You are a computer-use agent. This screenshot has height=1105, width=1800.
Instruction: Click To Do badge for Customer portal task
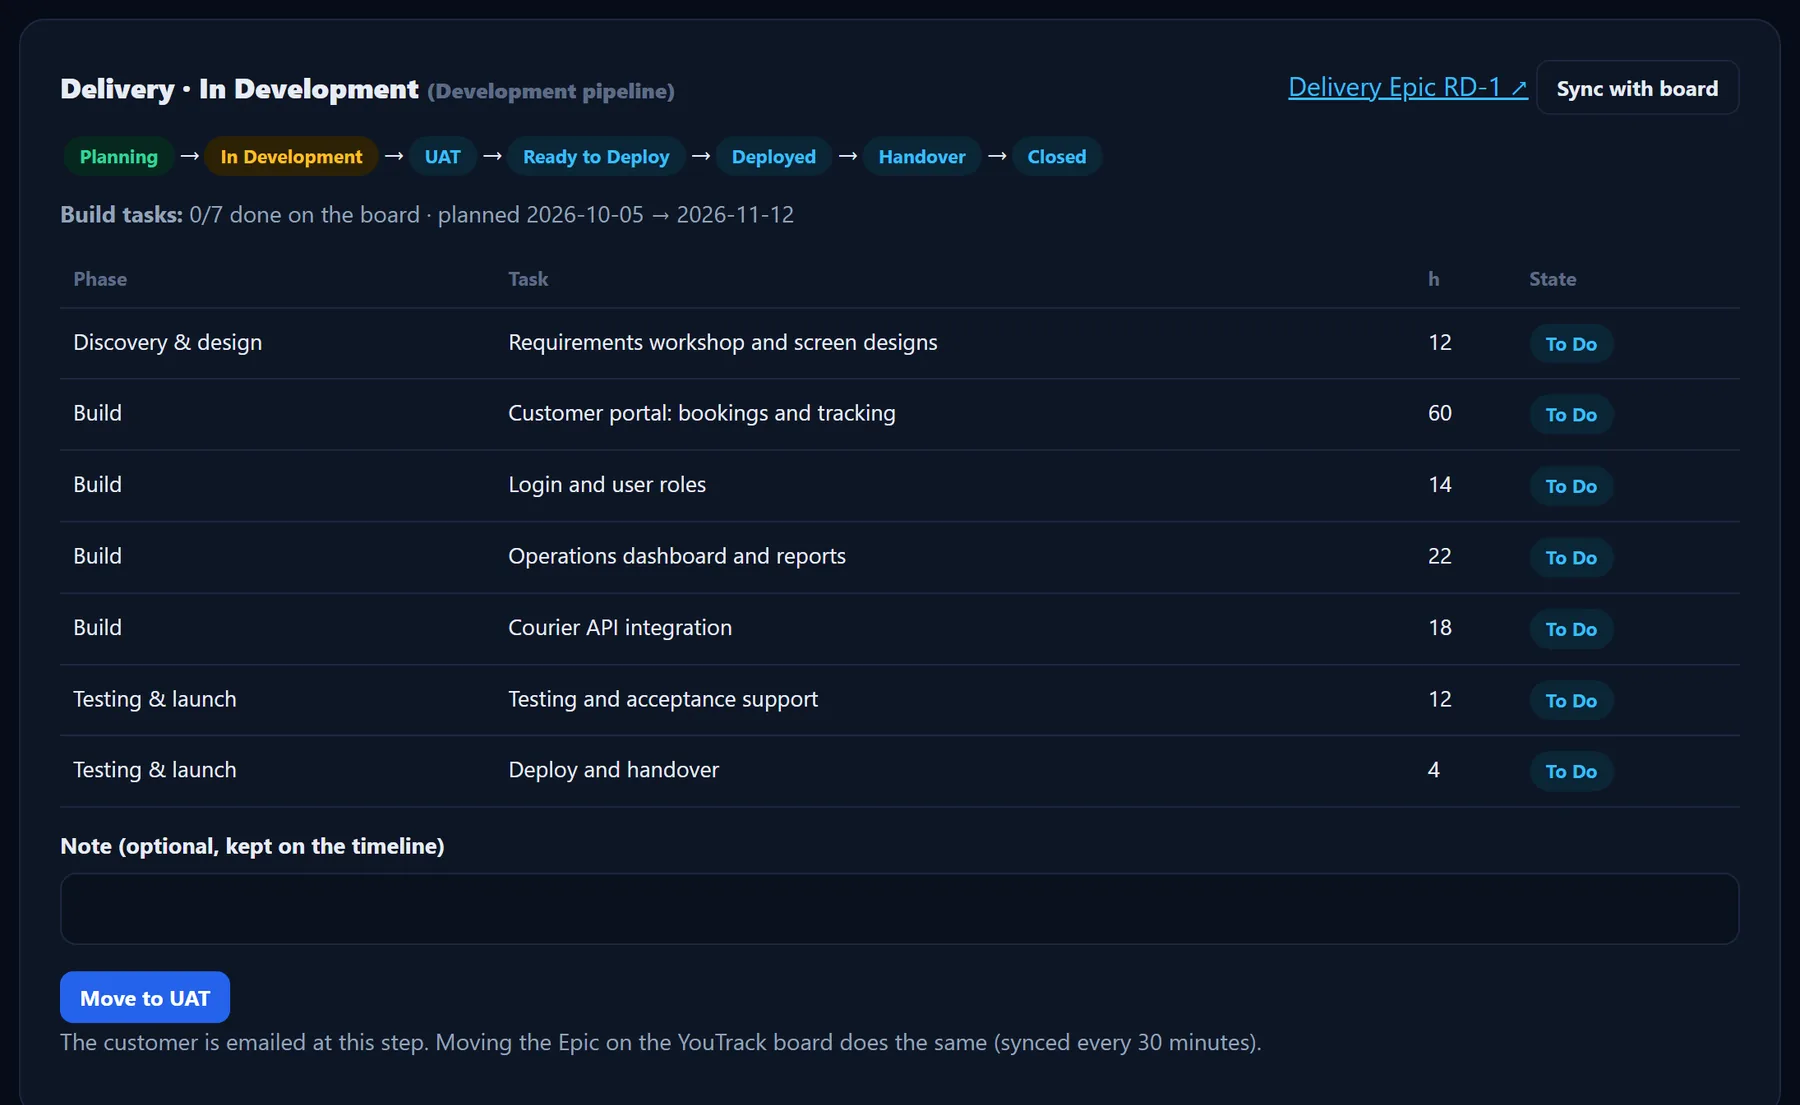pyautogui.click(x=1571, y=415)
